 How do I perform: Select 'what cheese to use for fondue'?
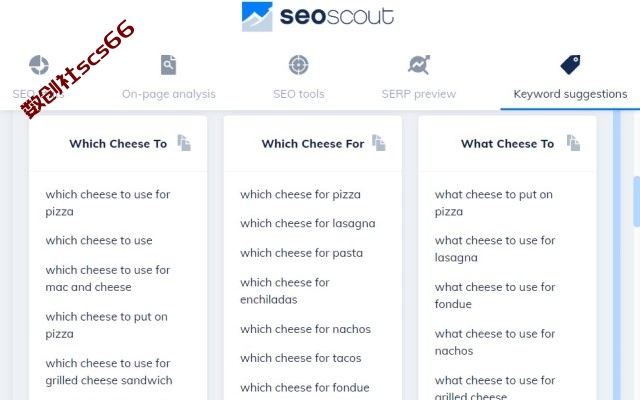(495, 296)
